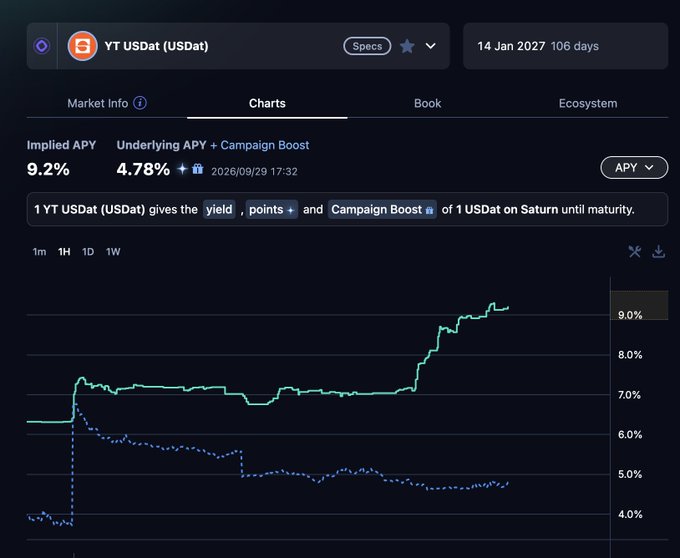This screenshot has height=558, width=680.
Task: Select the 1D chart interval
Action: pyautogui.click(x=88, y=252)
